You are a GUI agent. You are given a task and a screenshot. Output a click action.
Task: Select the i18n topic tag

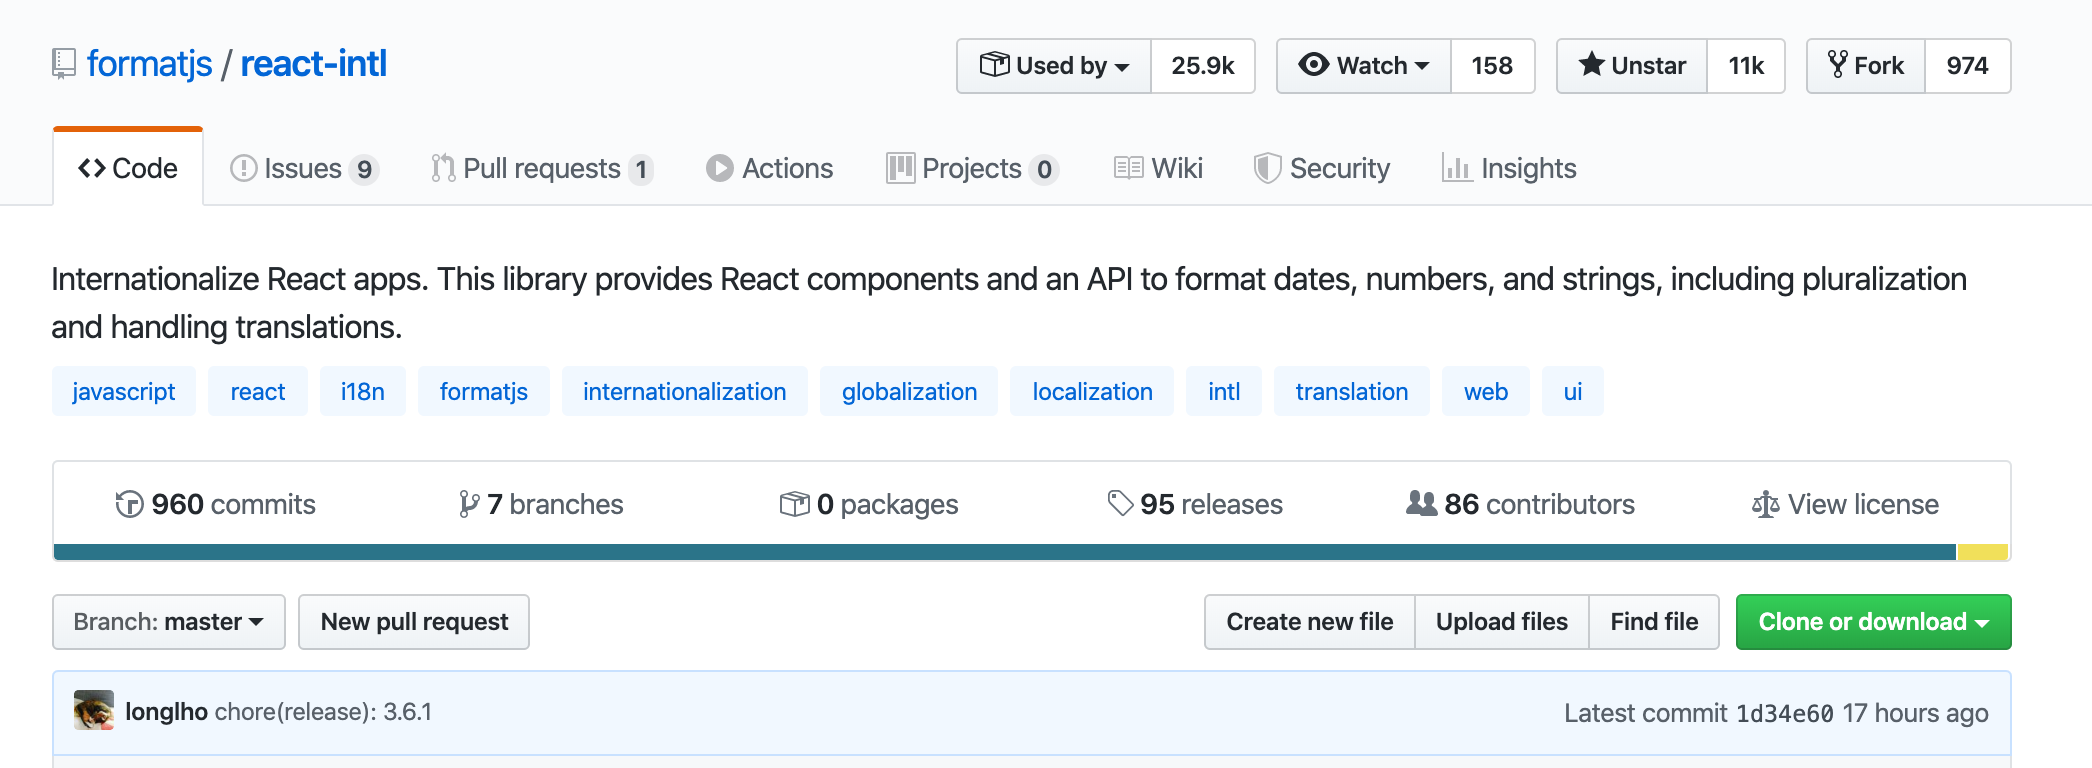[363, 391]
